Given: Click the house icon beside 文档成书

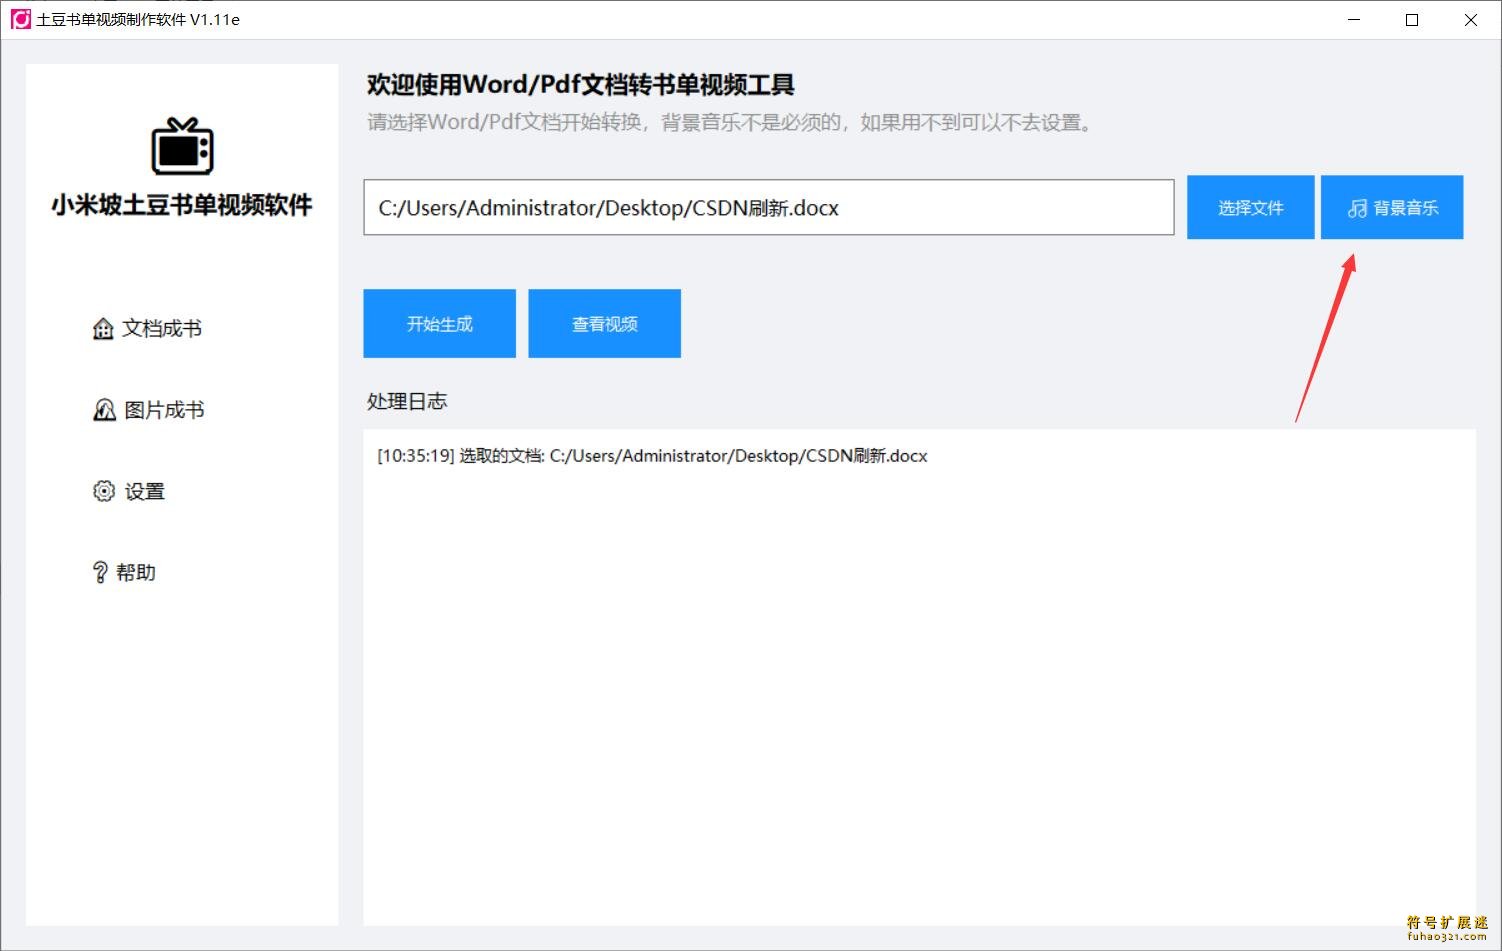Looking at the screenshot, I should [102, 329].
